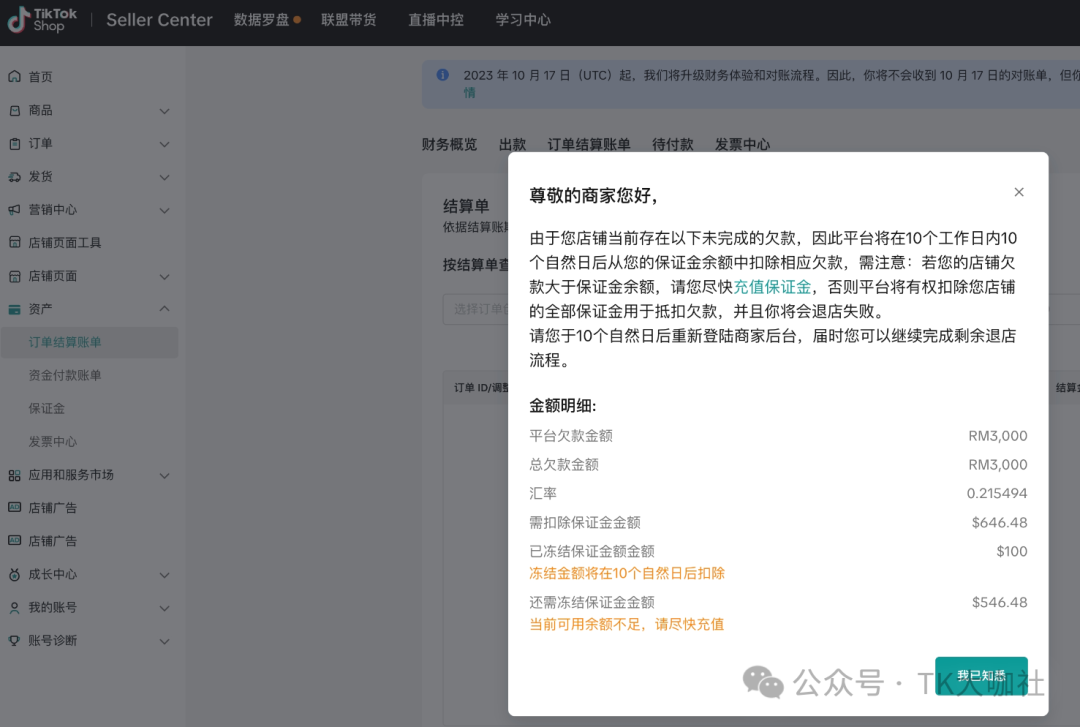Switch to the 财务概览 tab
The height and width of the screenshot is (727, 1080).
point(449,145)
